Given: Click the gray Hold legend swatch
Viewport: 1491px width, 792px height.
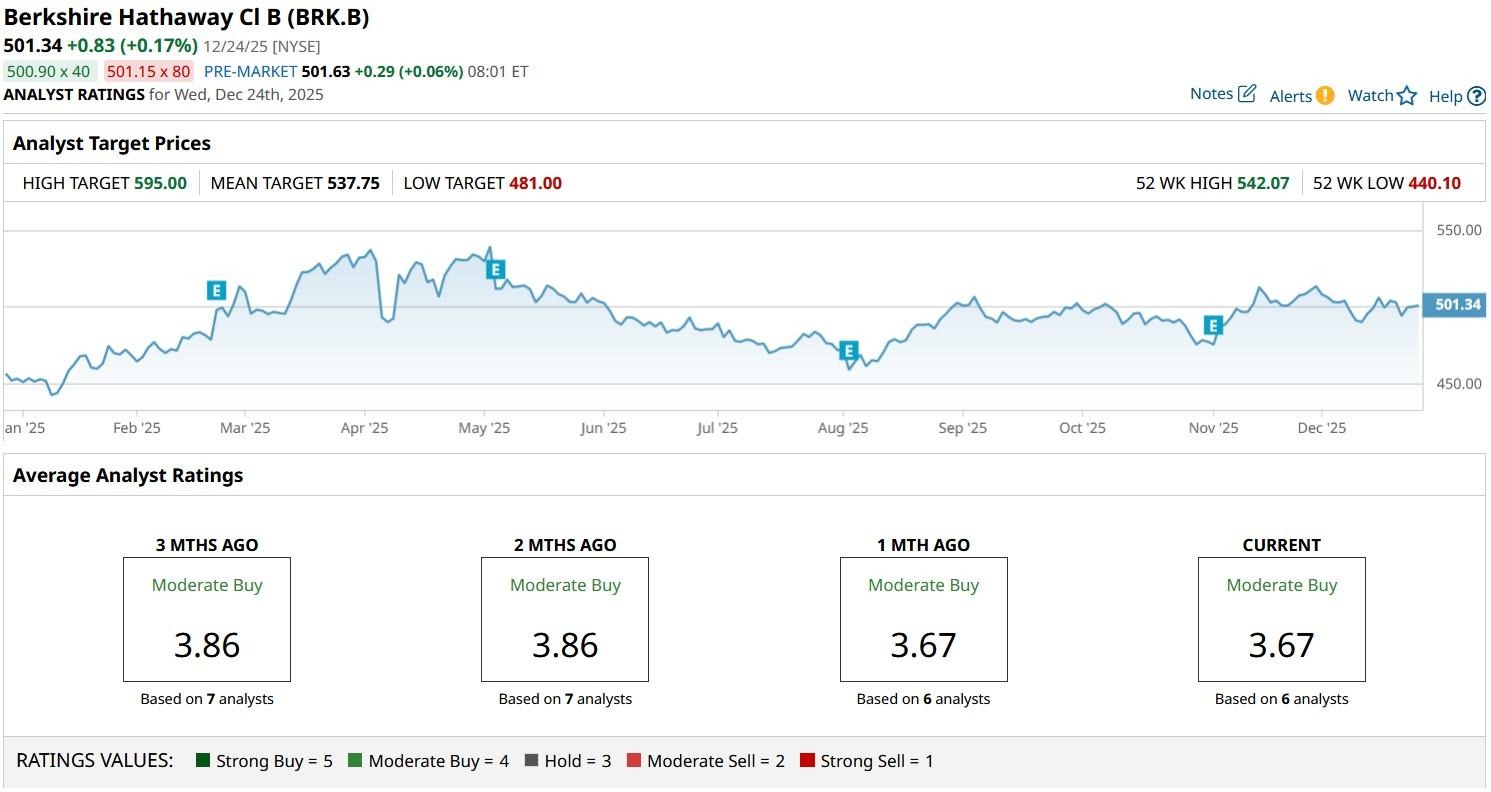Looking at the screenshot, I should pyautogui.click(x=532, y=761).
